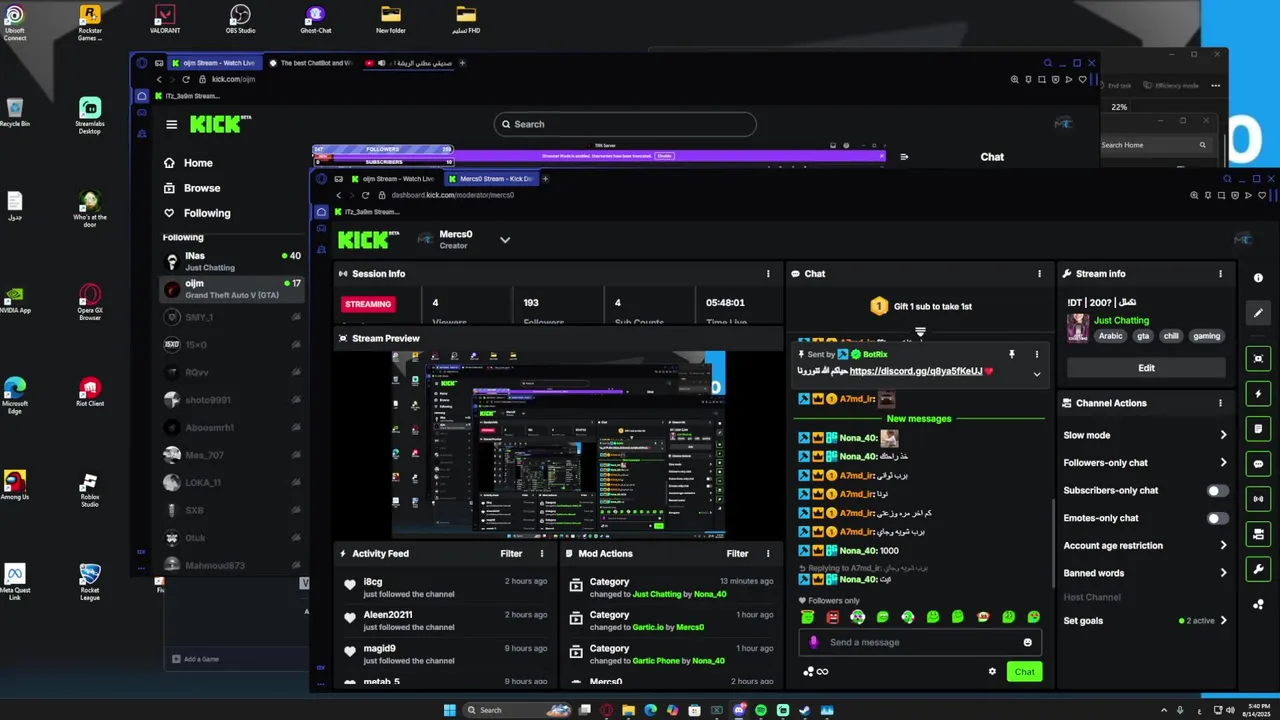
Task: Open the info icon in the dashboard's right rail
Action: [1258, 278]
